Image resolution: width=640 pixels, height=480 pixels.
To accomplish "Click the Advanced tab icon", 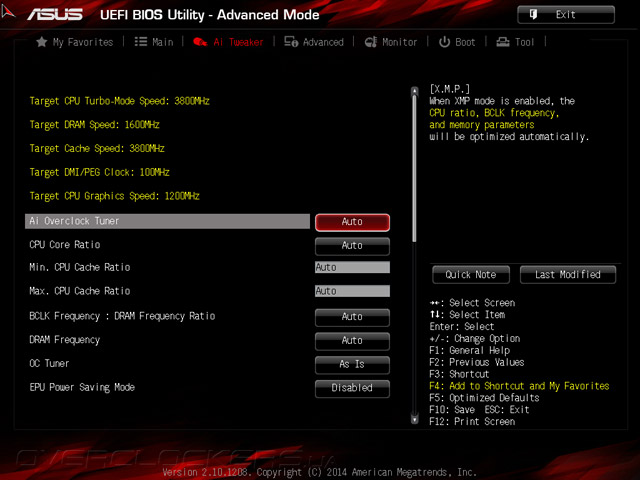I will point(291,42).
